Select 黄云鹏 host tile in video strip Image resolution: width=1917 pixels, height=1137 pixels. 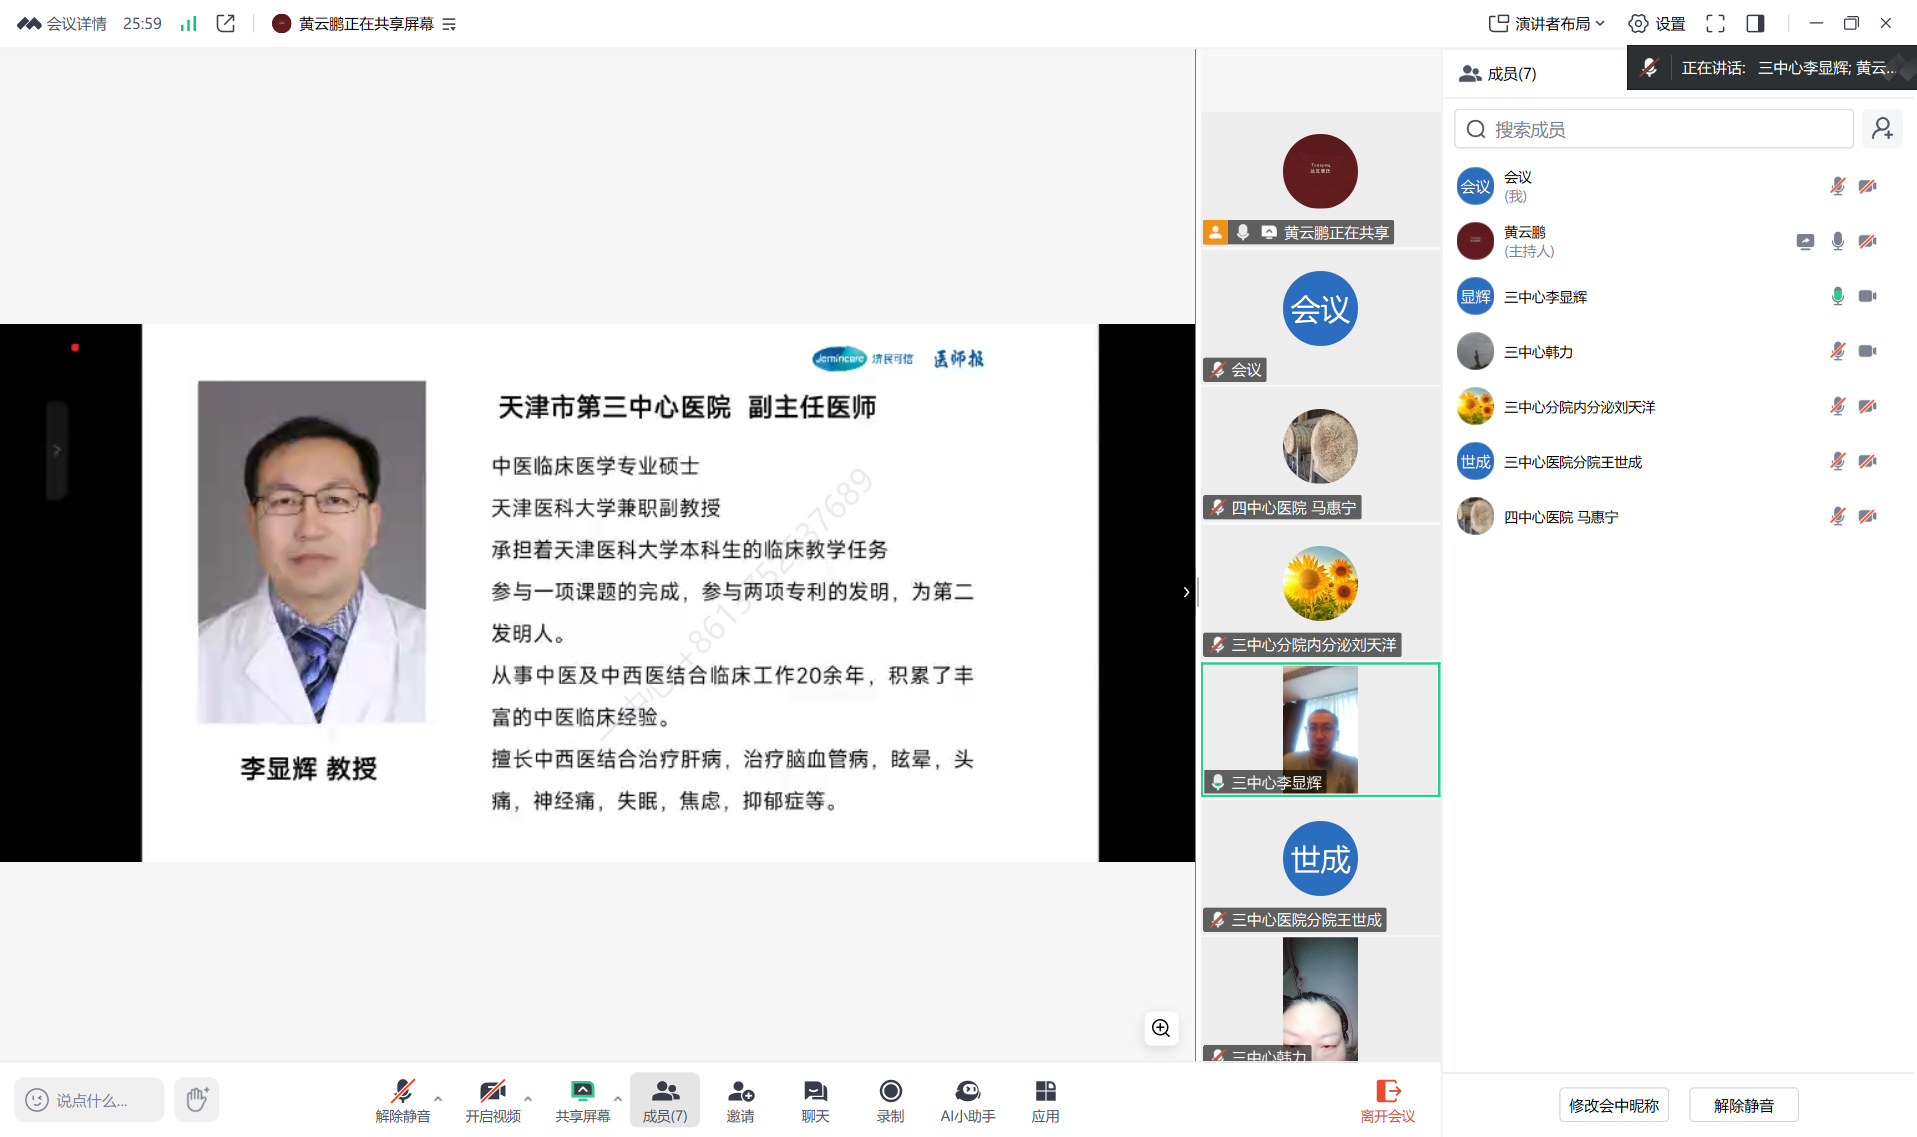tap(1320, 180)
